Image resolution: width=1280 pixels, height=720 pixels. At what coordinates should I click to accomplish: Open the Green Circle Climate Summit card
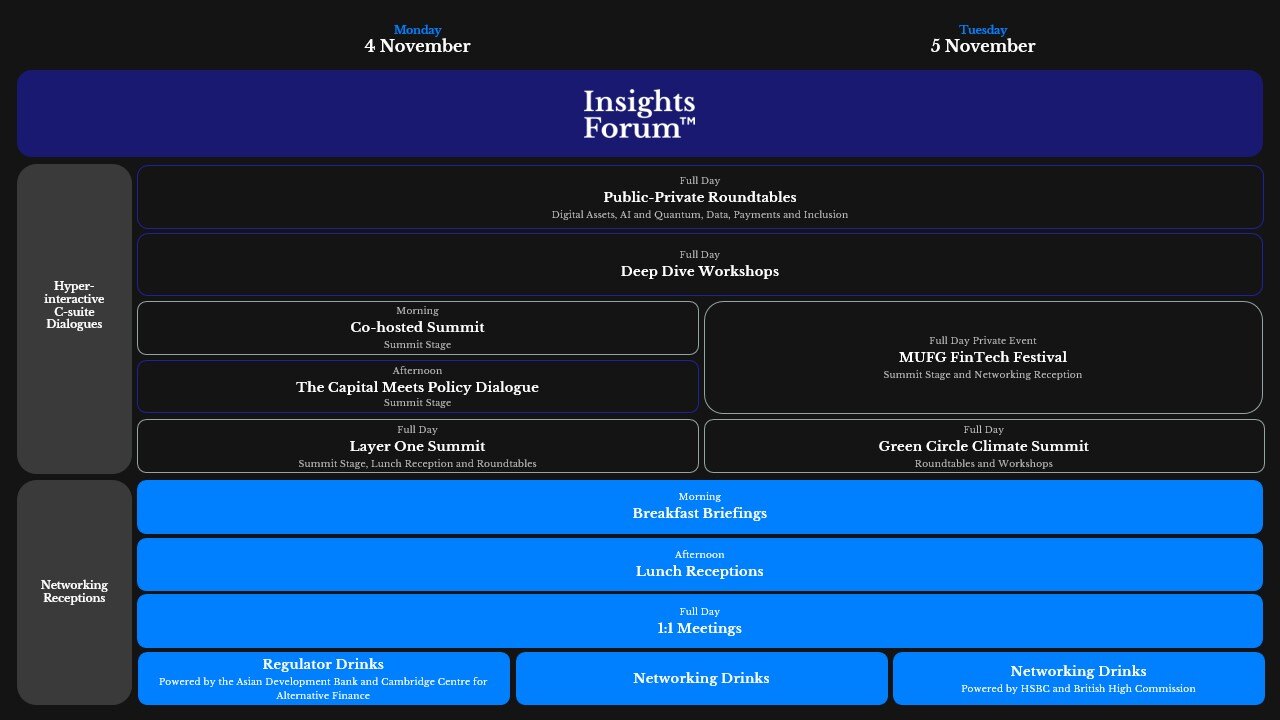[x=983, y=446]
